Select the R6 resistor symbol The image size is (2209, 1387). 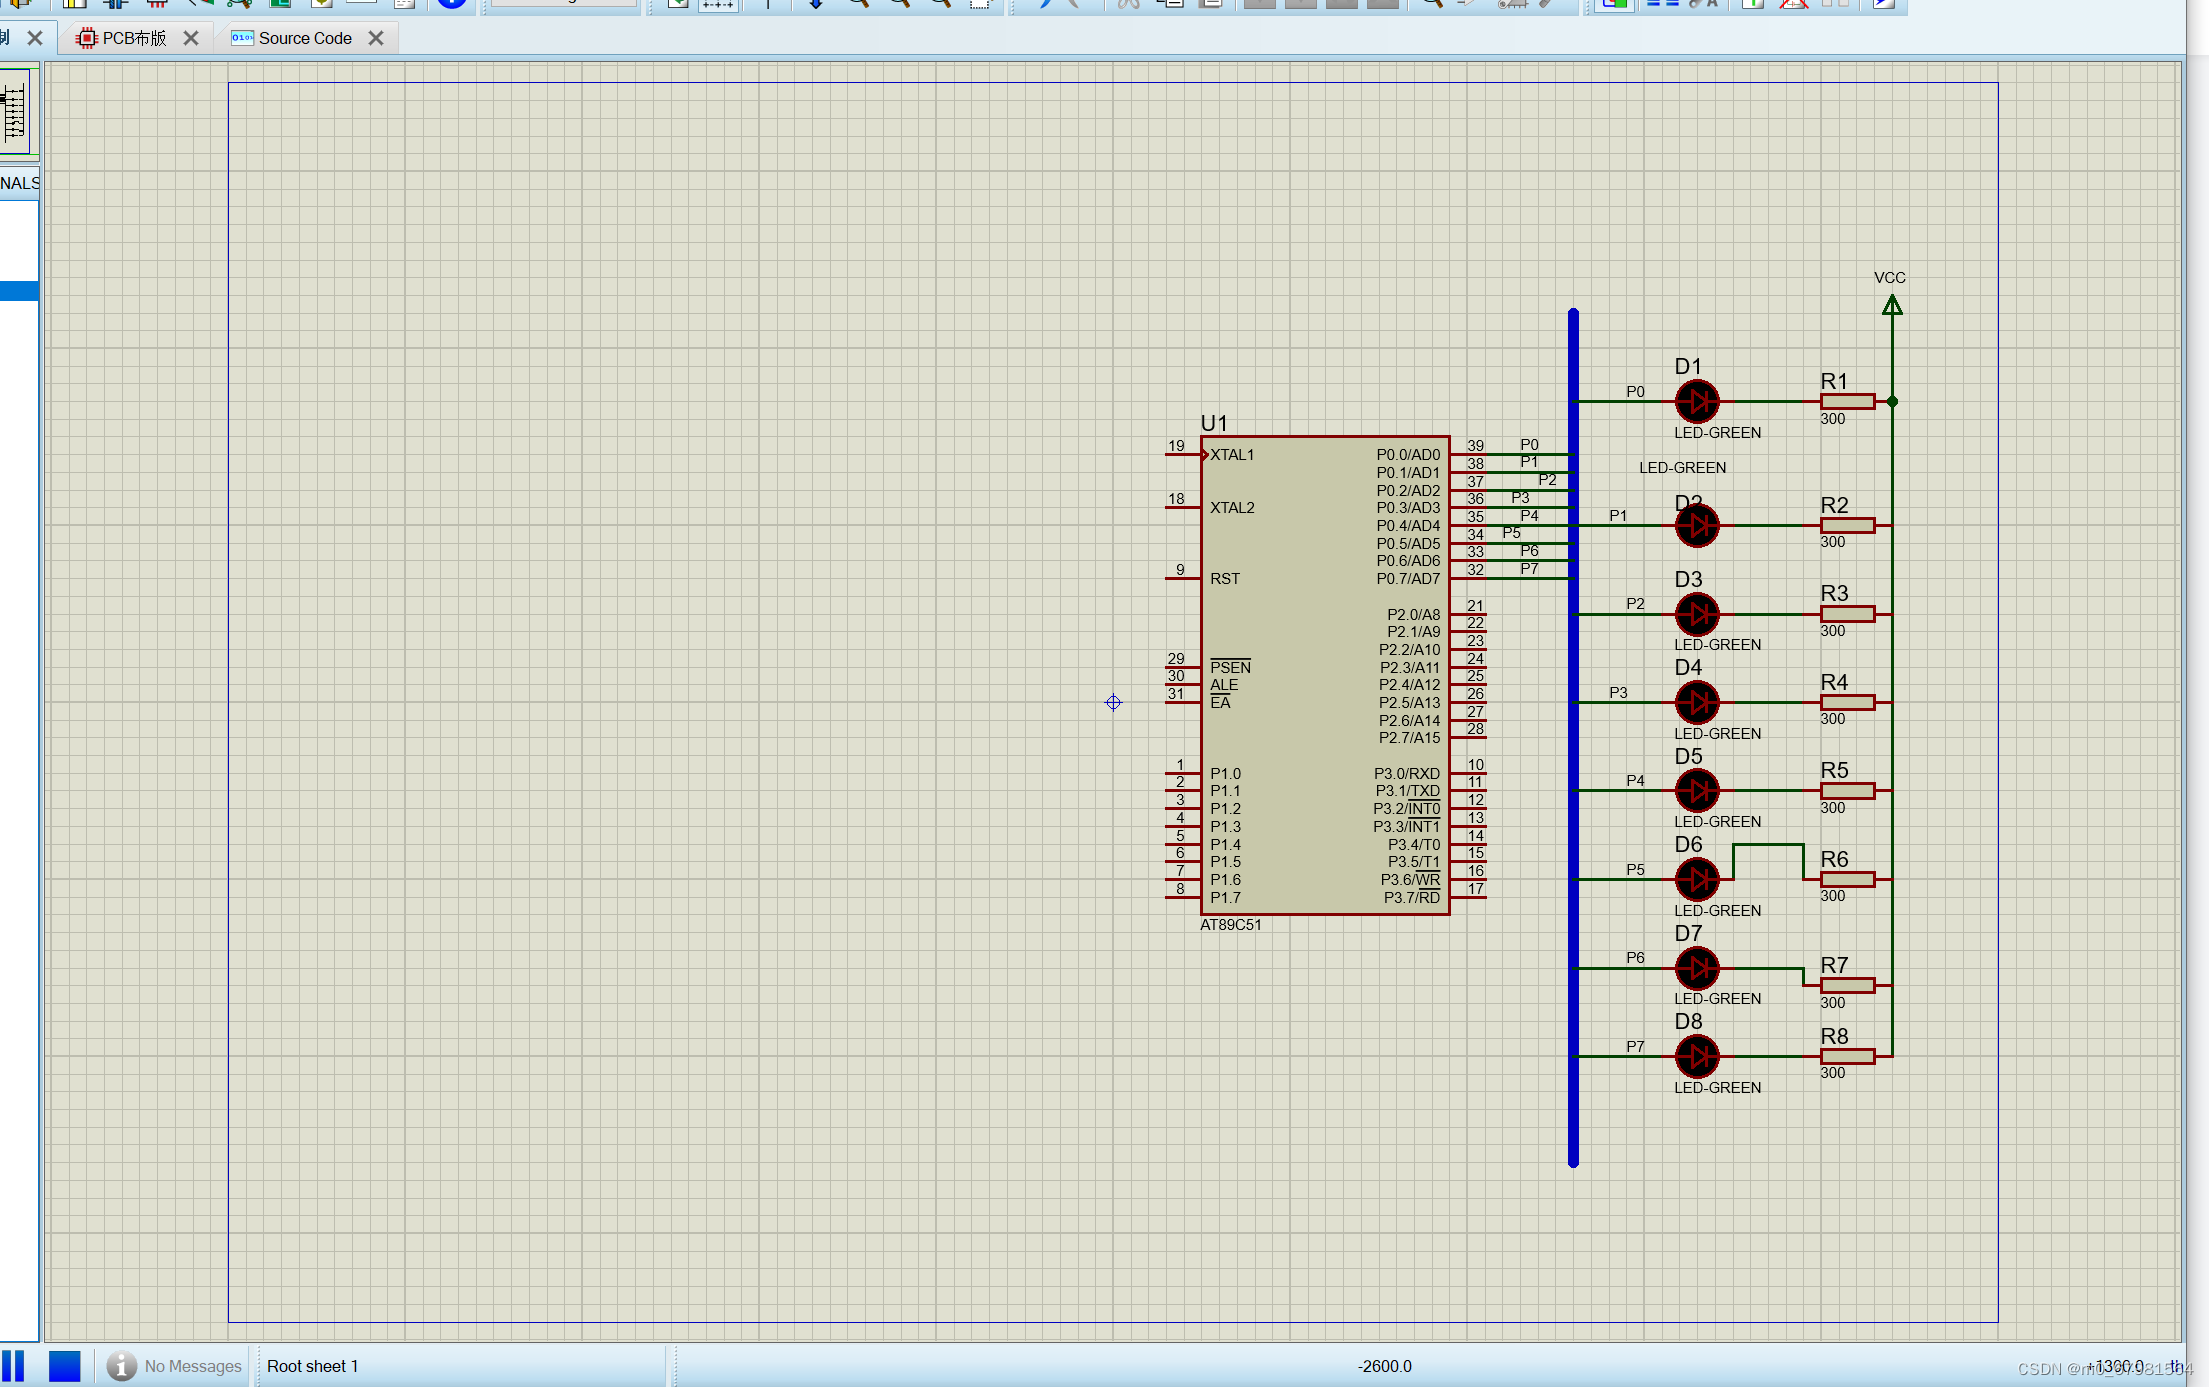point(1846,879)
